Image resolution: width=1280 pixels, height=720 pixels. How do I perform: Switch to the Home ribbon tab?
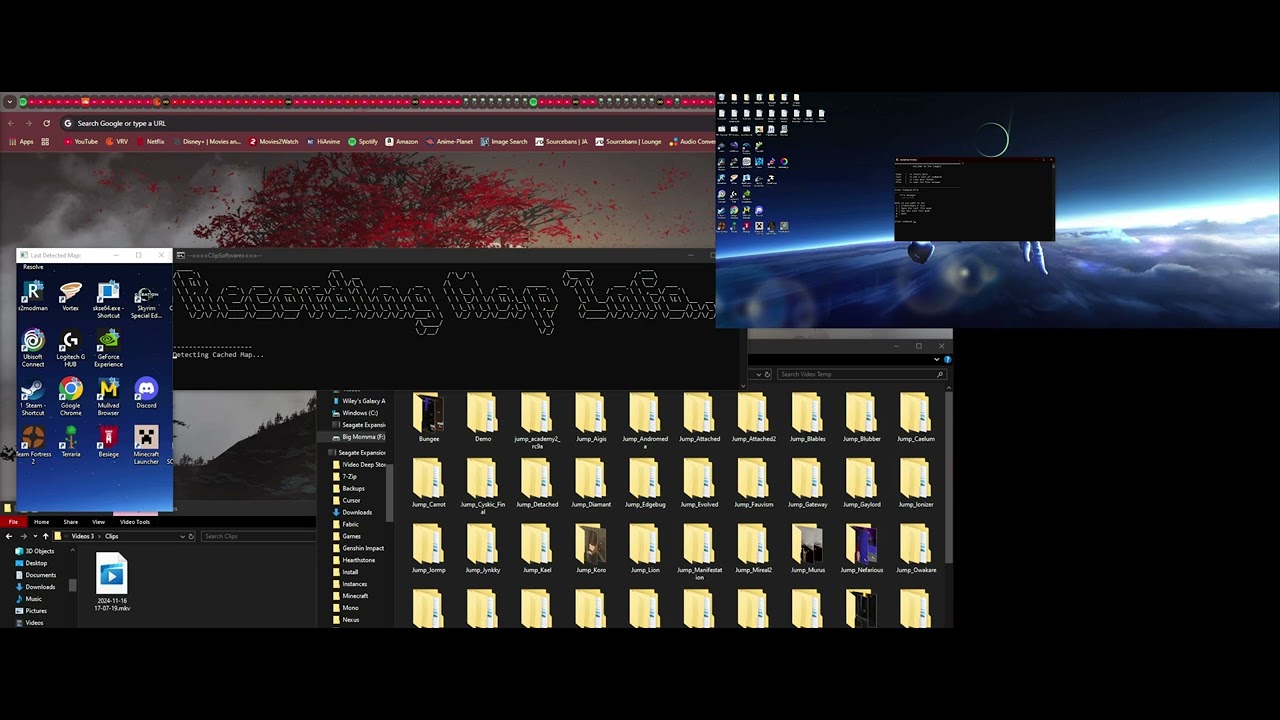(x=41, y=522)
